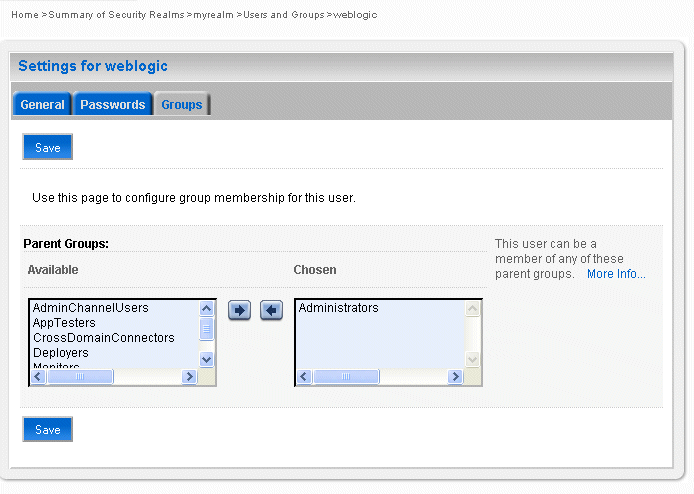This screenshot has width=694, height=494.
Task: Navigate to Users and Groups breadcrumb
Action: [284, 15]
